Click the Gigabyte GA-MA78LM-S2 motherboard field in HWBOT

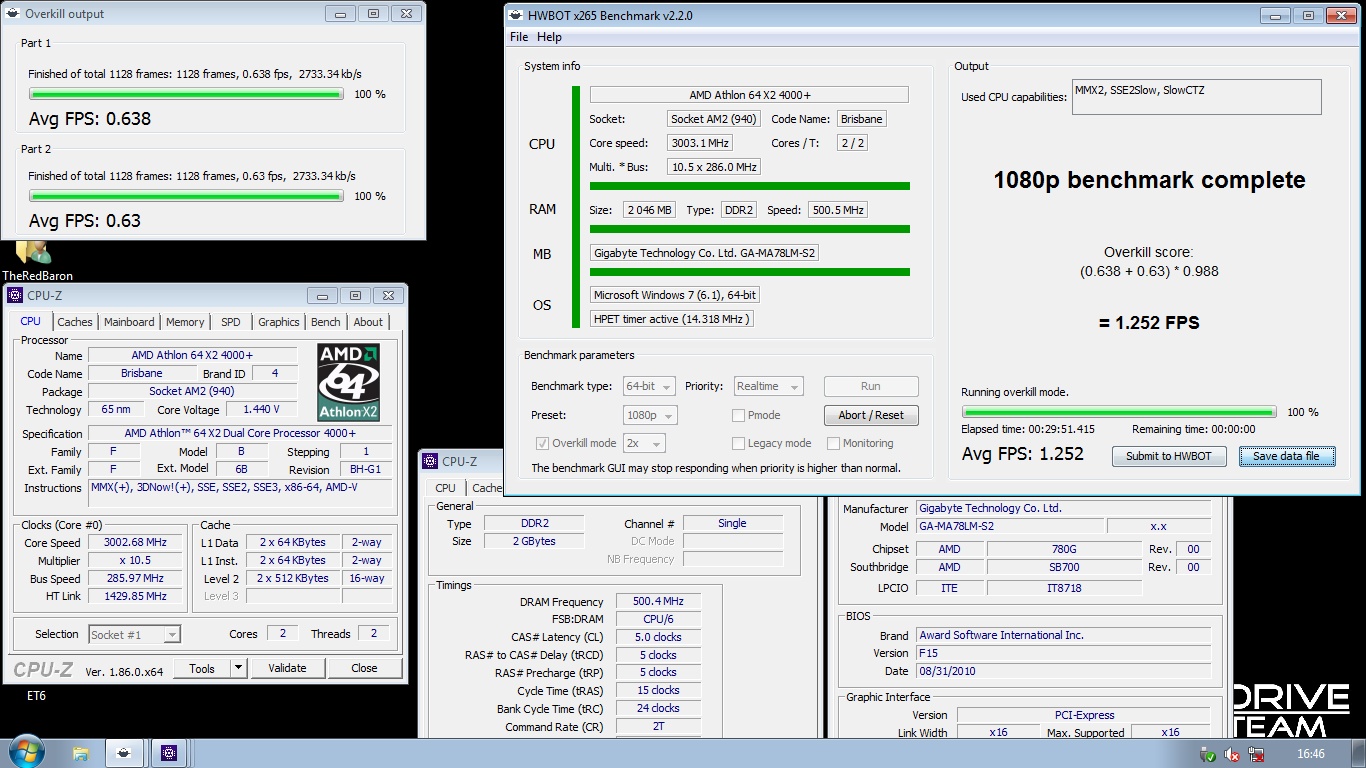[705, 253]
